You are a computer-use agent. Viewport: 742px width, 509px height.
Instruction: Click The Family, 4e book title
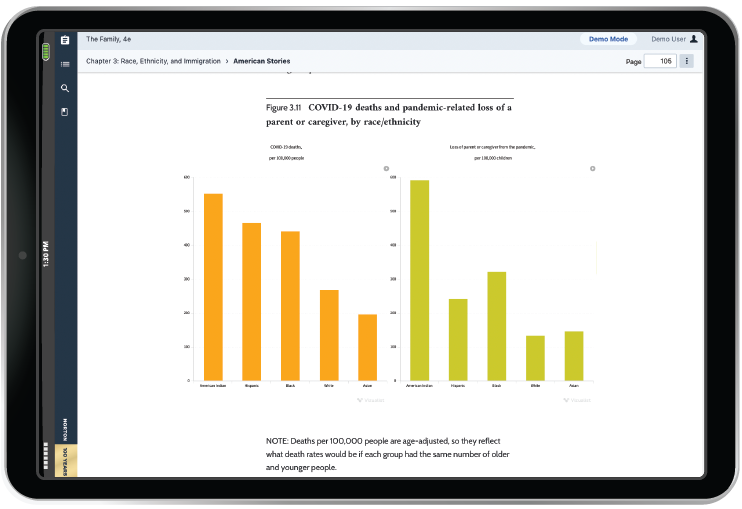pos(112,39)
